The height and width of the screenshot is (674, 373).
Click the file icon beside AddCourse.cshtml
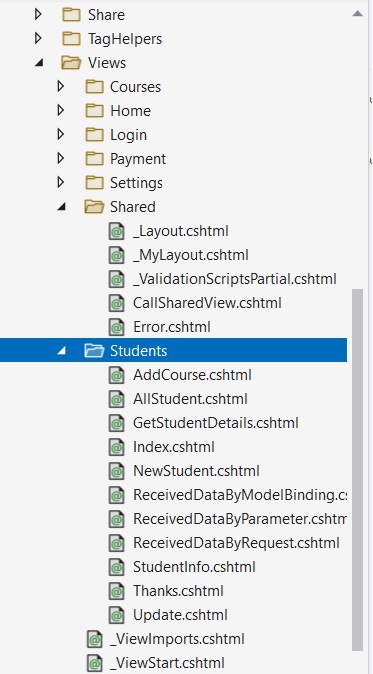click(117, 375)
